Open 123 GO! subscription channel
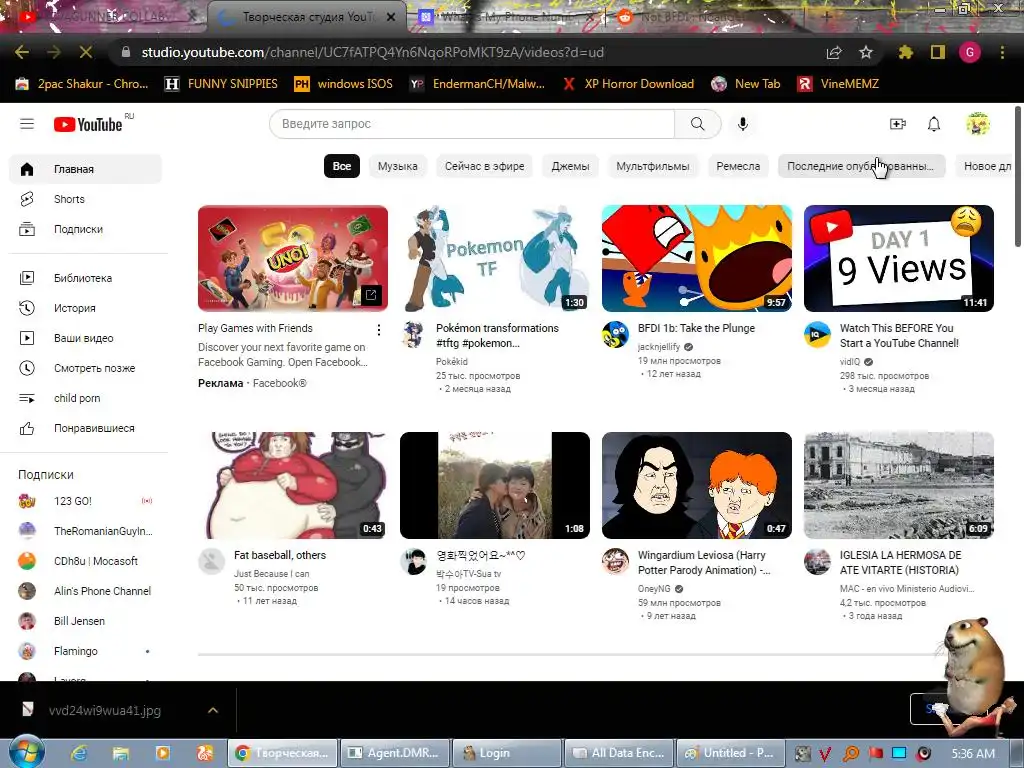The height and width of the screenshot is (768, 1024). 86,501
